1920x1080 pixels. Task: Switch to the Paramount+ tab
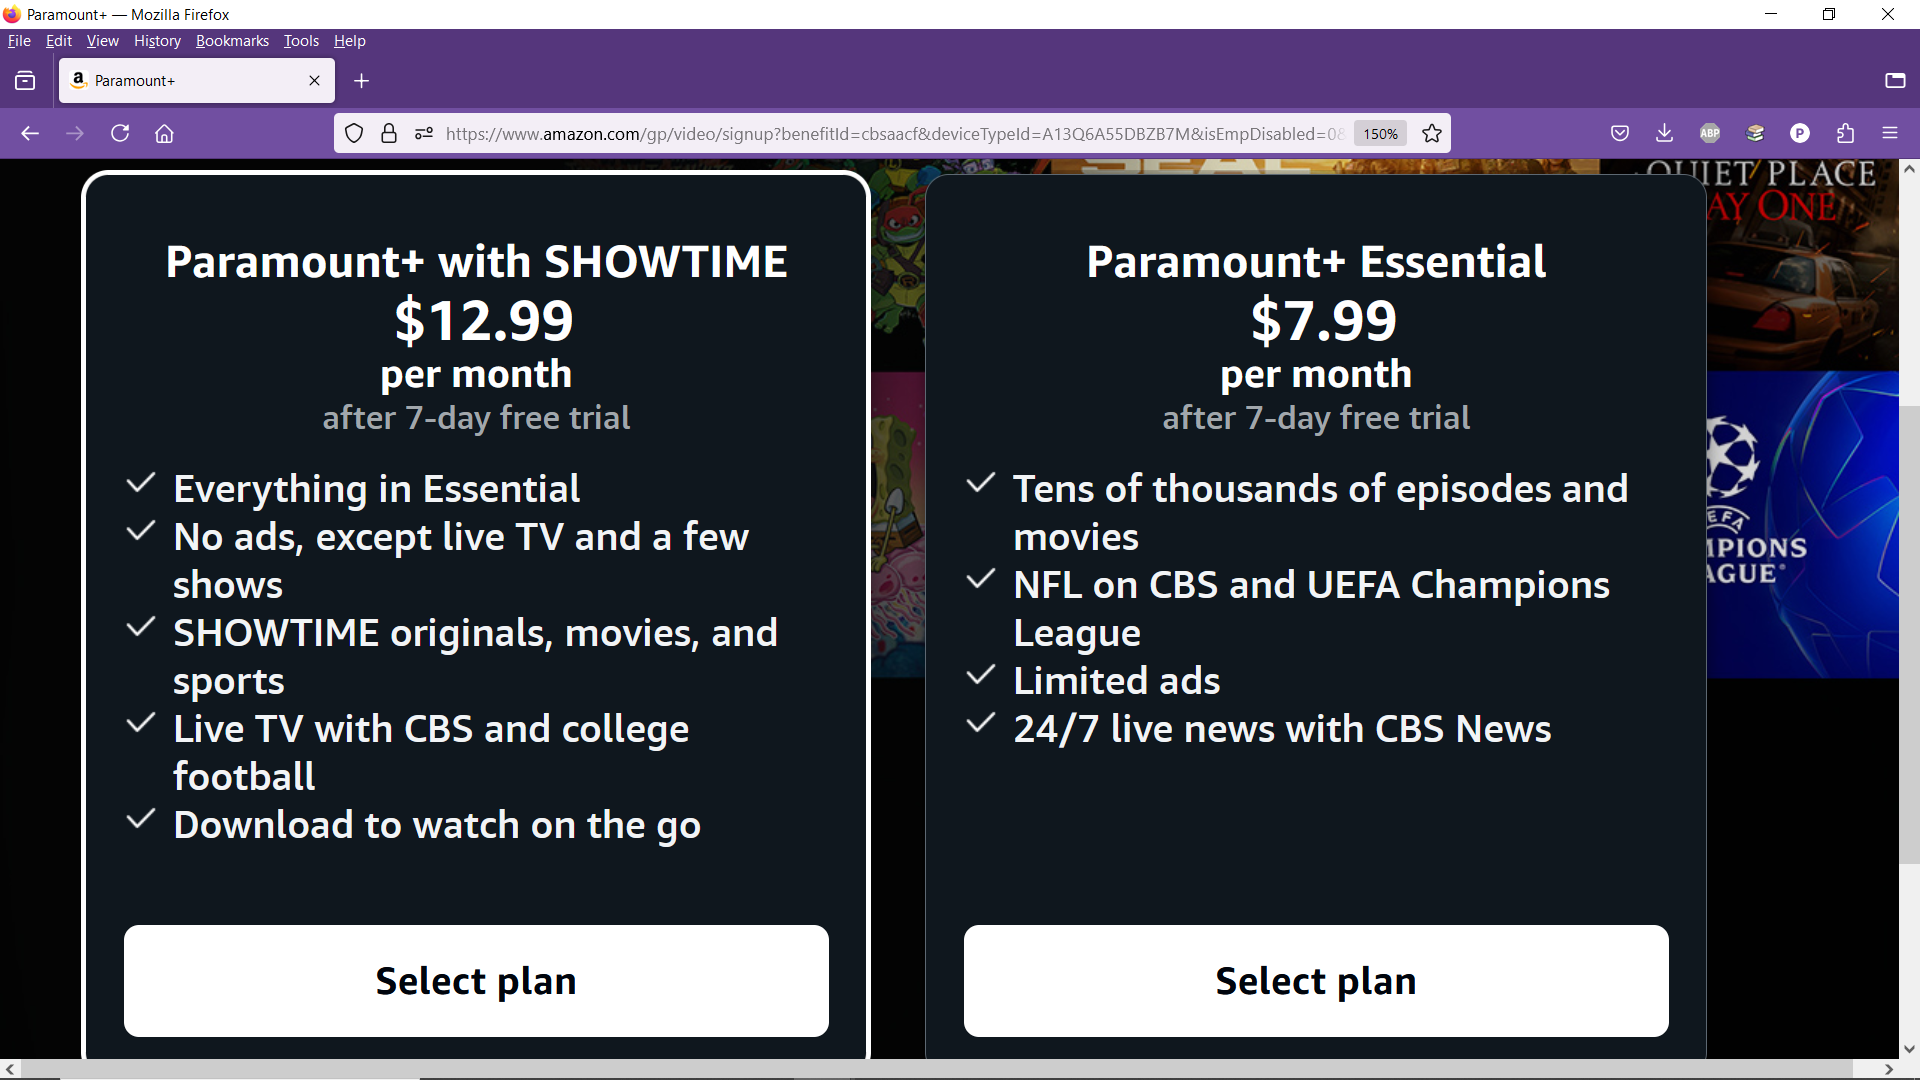coord(180,80)
